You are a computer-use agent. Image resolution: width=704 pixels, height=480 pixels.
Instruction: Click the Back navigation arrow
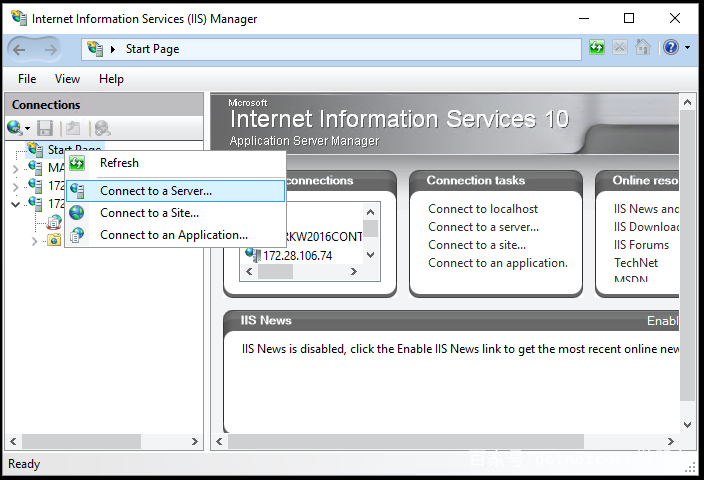click(19, 49)
